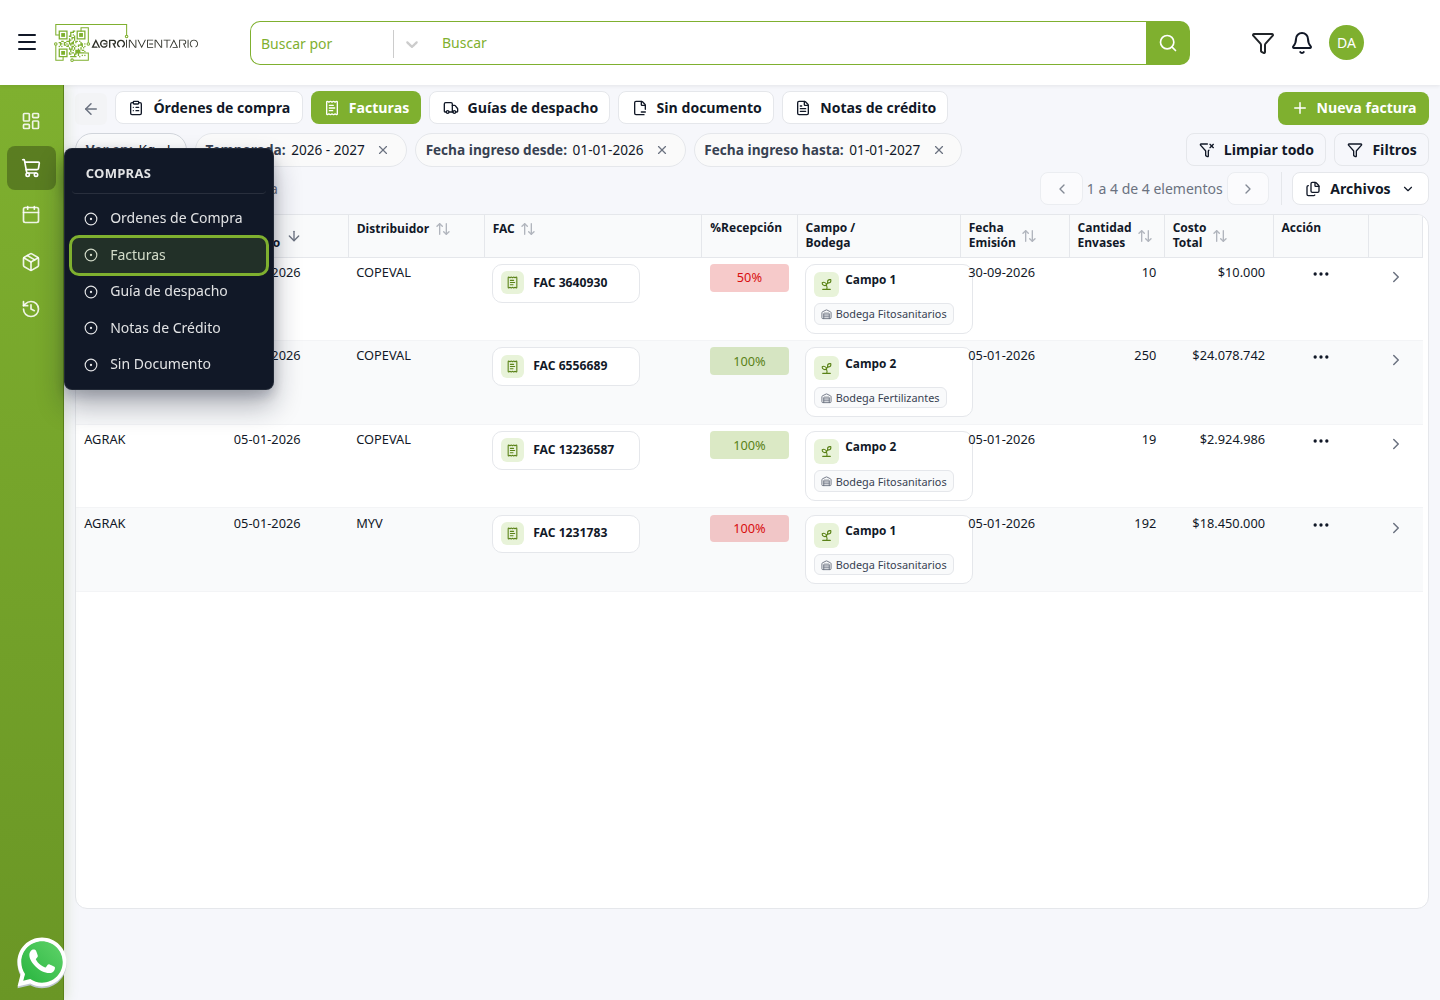Open WhatsApp chat icon
This screenshot has height=1000, width=1440.
click(41, 963)
